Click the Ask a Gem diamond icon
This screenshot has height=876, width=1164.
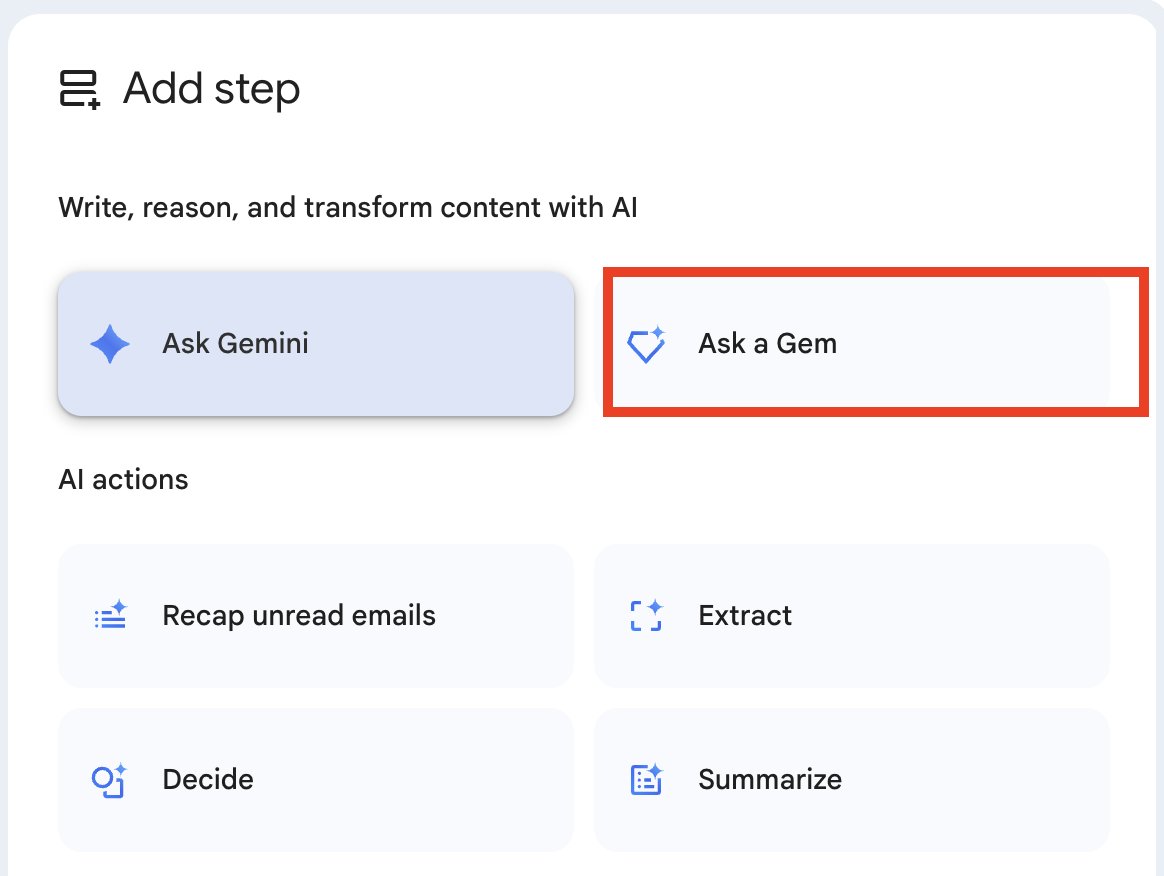(x=646, y=344)
